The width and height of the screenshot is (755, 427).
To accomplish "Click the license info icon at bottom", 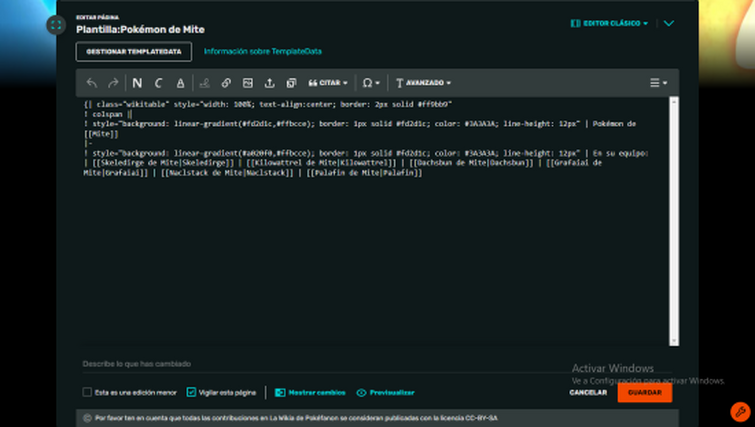I will (x=87, y=418).
